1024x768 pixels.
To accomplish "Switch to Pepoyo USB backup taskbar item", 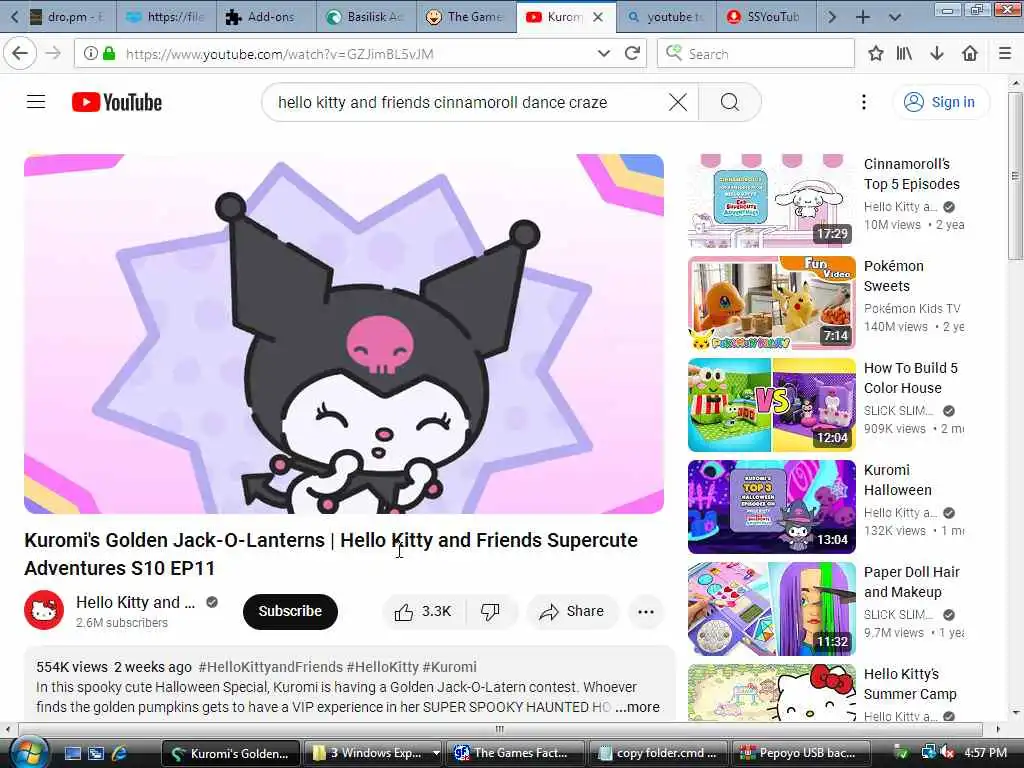I will [802, 753].
